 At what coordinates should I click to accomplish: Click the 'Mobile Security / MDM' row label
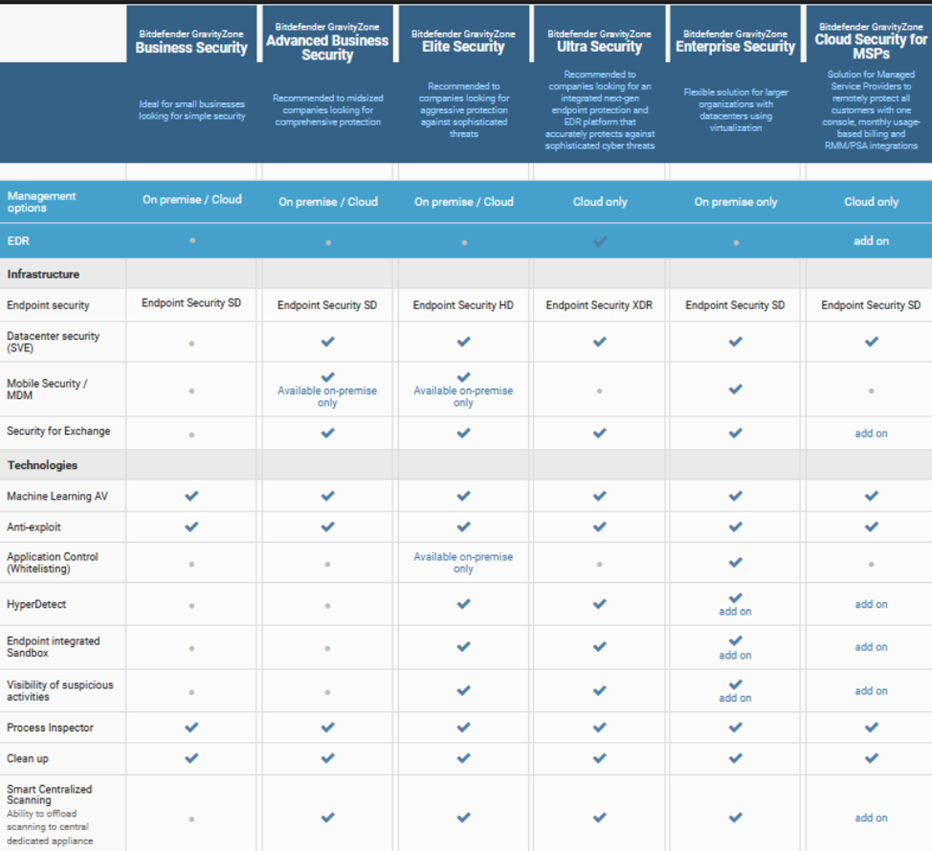tap(46, 389)
